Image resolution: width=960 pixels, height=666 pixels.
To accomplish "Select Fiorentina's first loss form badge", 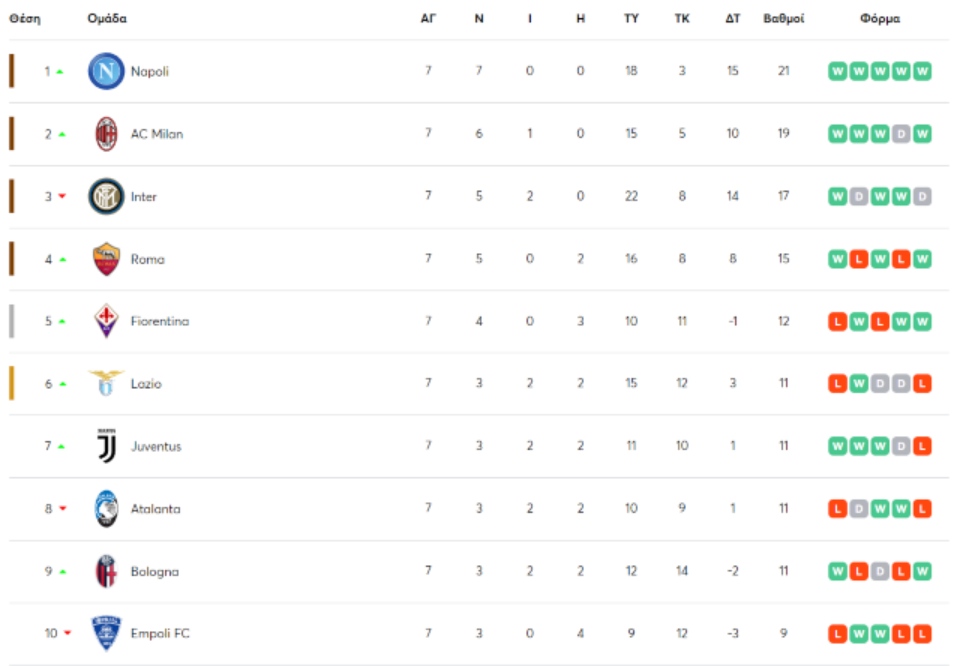I will [838, 321].
